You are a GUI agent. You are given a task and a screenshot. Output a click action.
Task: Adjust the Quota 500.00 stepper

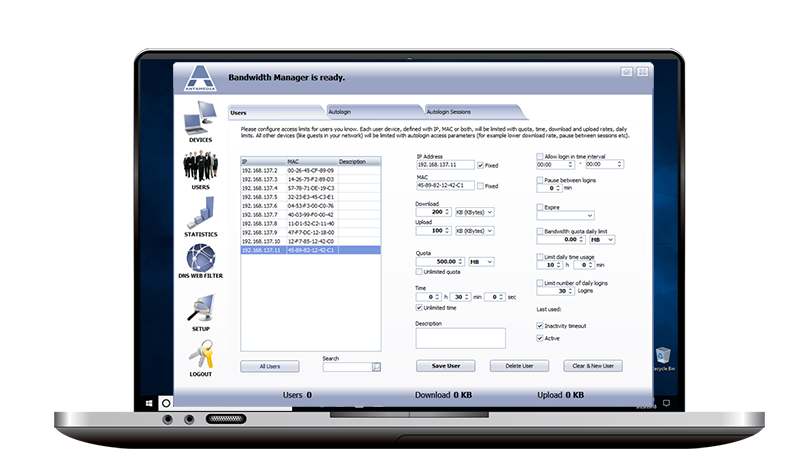(x=460, y=262)
